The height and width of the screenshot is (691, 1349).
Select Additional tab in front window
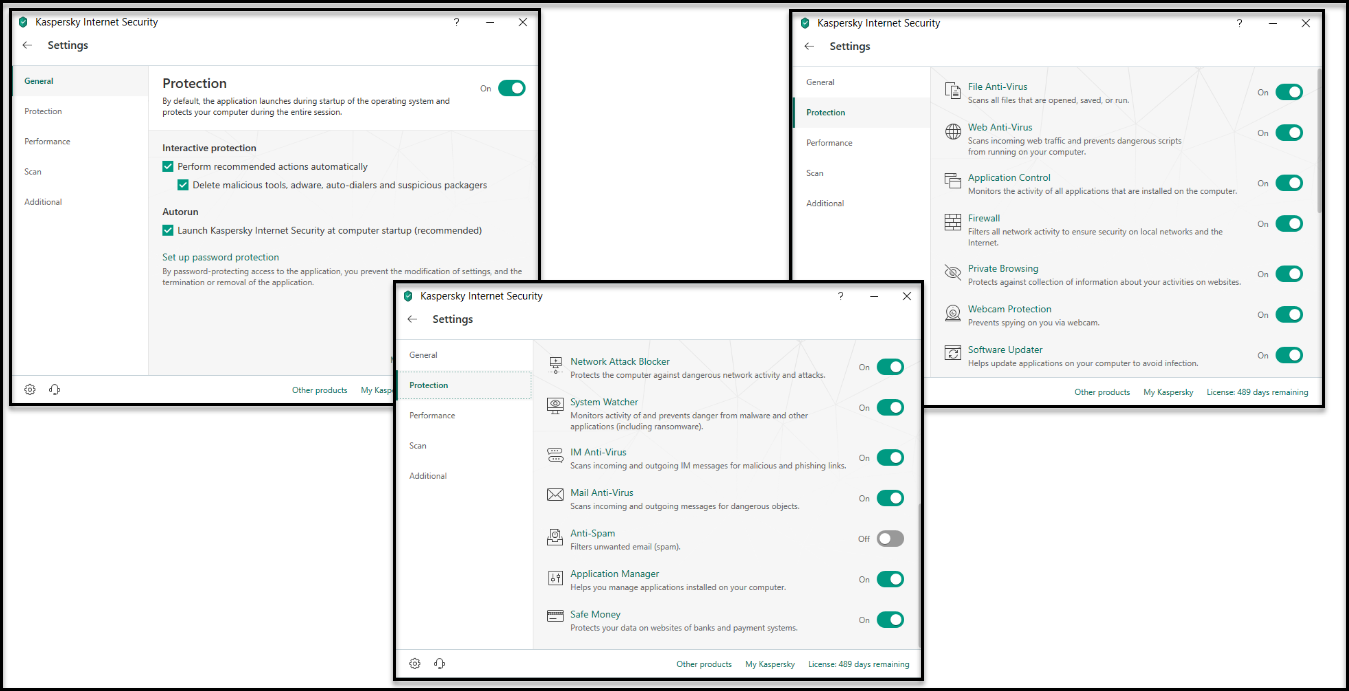point(464,476)
